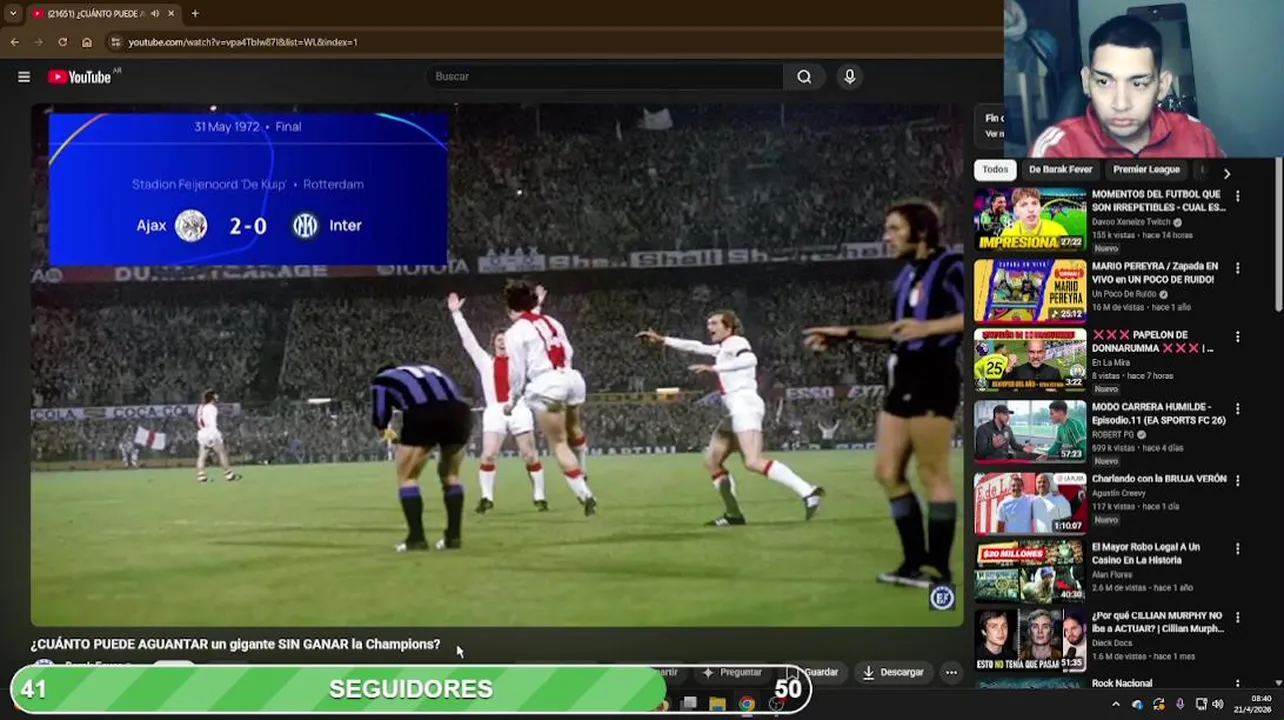Open options for PAPELON DE DONNARUMMA video
Viewport: 1284px width, 720px height.
[1238, 337]
